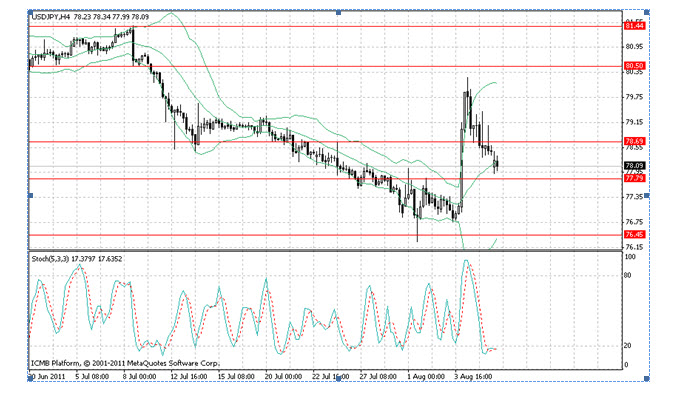Select the 77.79 support level tag
The height and width of the screenshot is (403, 675).
click(x=633, y=178)
